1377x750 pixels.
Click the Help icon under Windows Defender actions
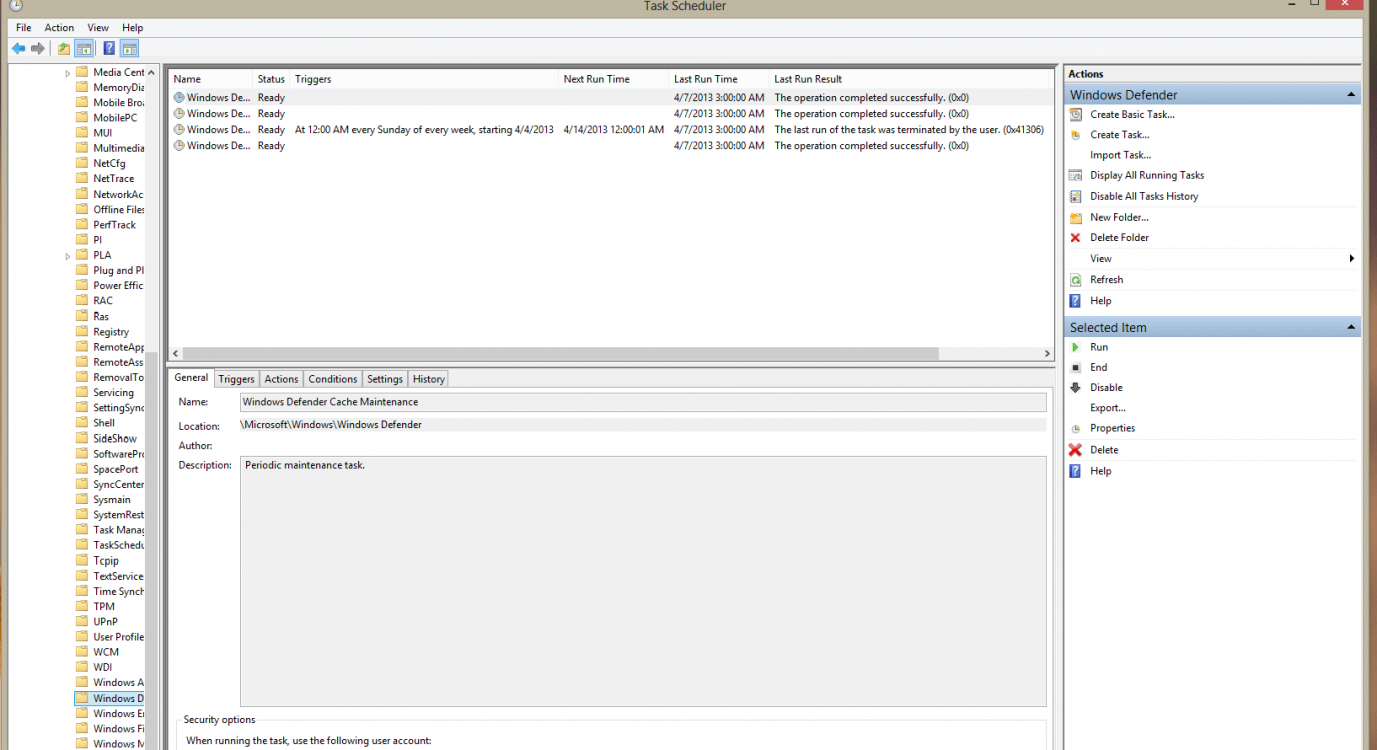[x=1075, y=301]
